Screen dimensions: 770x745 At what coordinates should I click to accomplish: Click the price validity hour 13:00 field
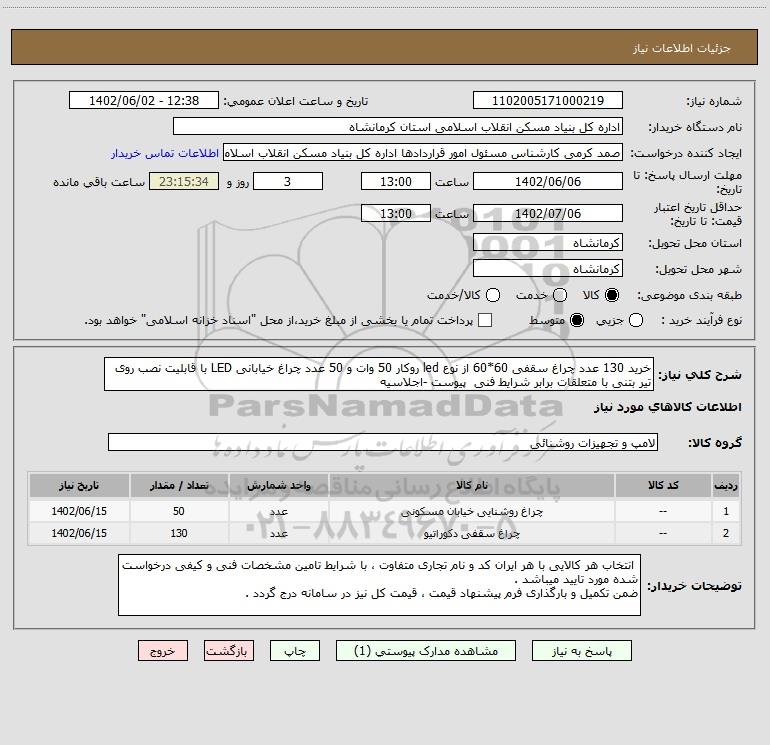(x=396, y=213)
